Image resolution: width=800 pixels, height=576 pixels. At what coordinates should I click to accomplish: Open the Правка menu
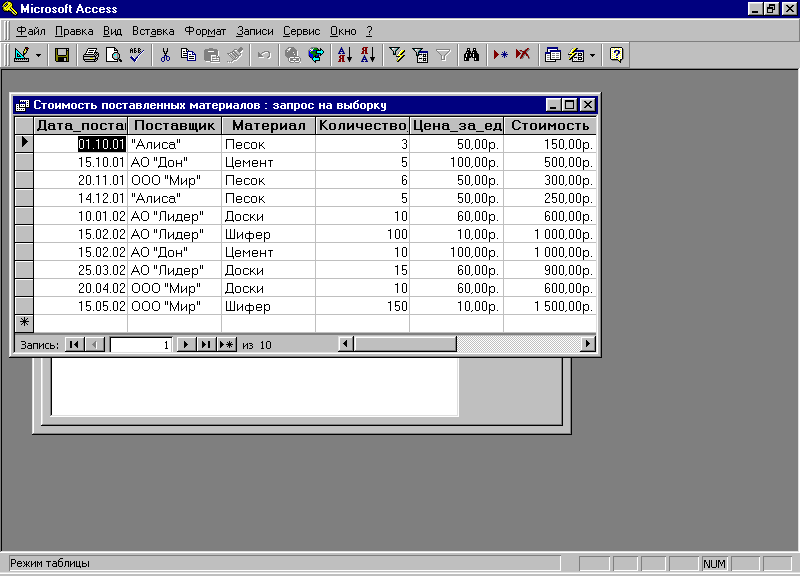[x=74, y=31]
